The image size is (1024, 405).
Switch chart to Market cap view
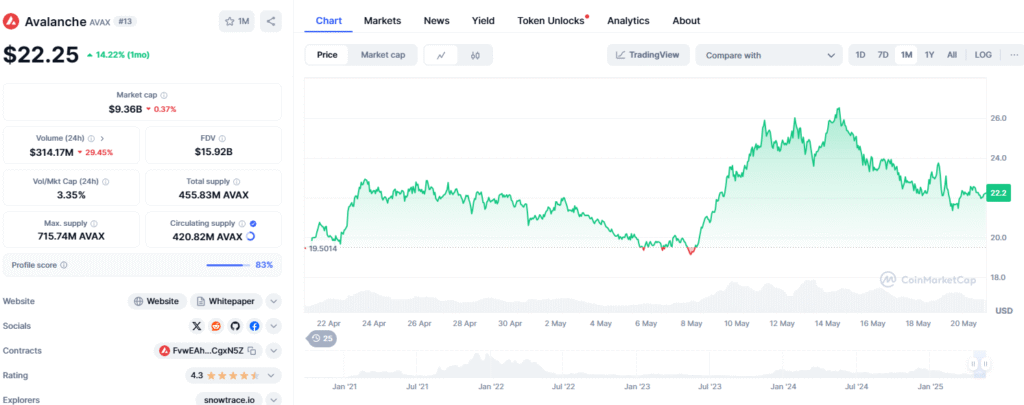pyautogui.click(x=383, y=55)
